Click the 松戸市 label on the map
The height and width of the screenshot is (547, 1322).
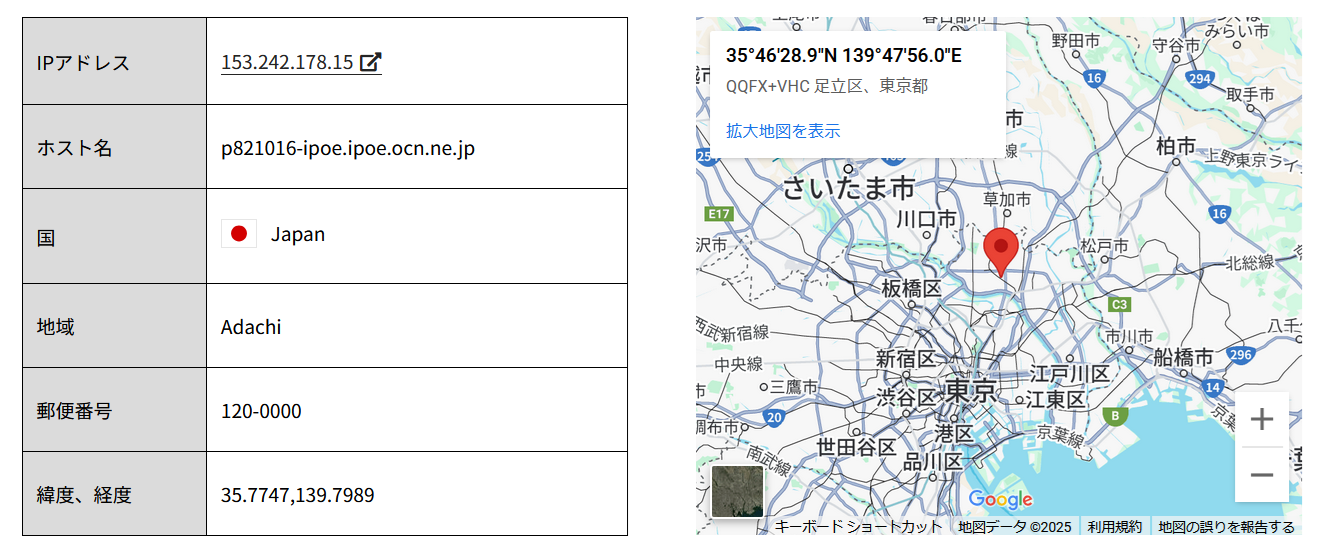coord(1105,245)
